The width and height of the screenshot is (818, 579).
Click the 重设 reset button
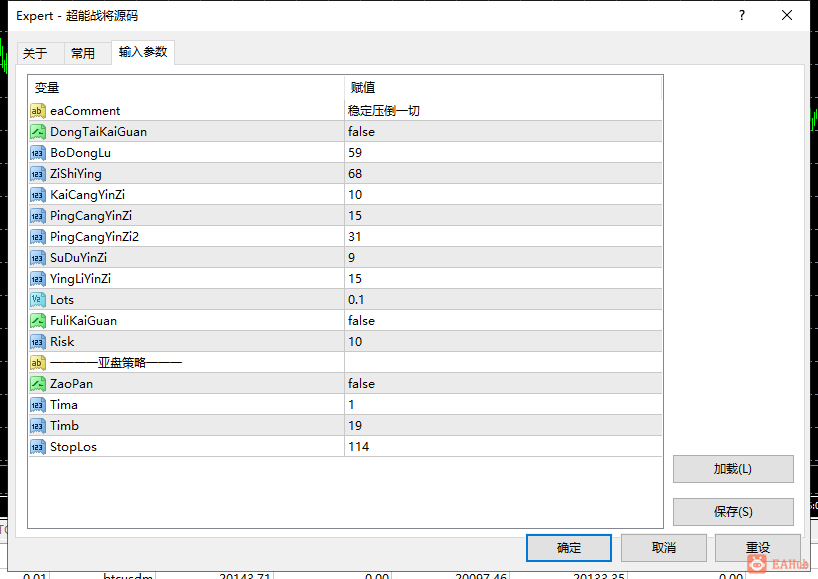(757, 548)
